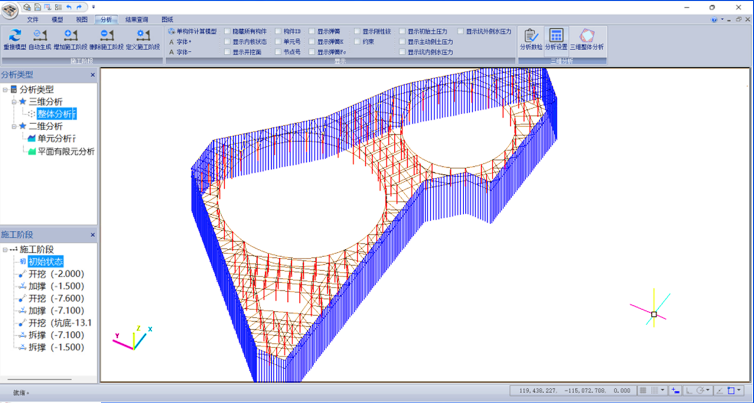Toggle the 显示弹簧 checkbox
This screenshot has width=754, height=403.
[x=313, y=32]
